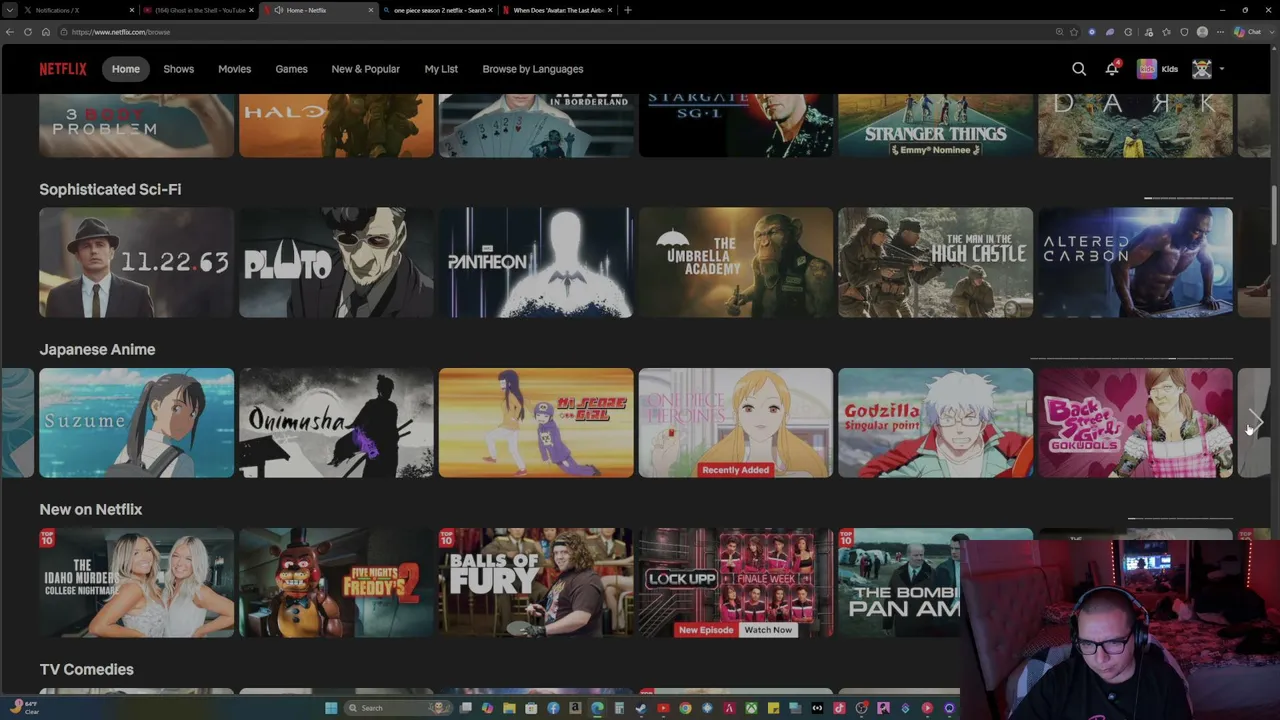
Task: Open the One Piece Heroines card
Action: tap(736, 423)
